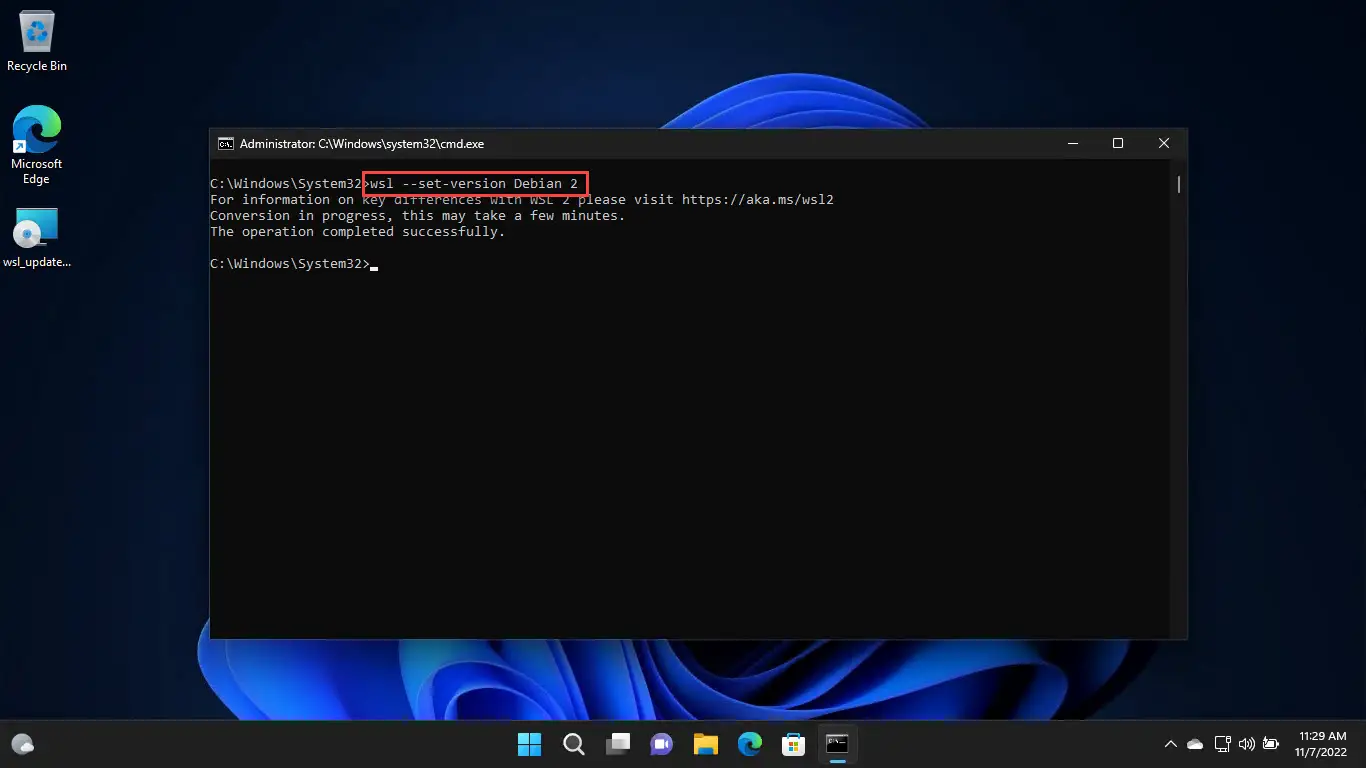This screenshot has width=1366, height=768.
Task: Click the command prompt scrollbar thumb
Action: tap(1179, 184)
